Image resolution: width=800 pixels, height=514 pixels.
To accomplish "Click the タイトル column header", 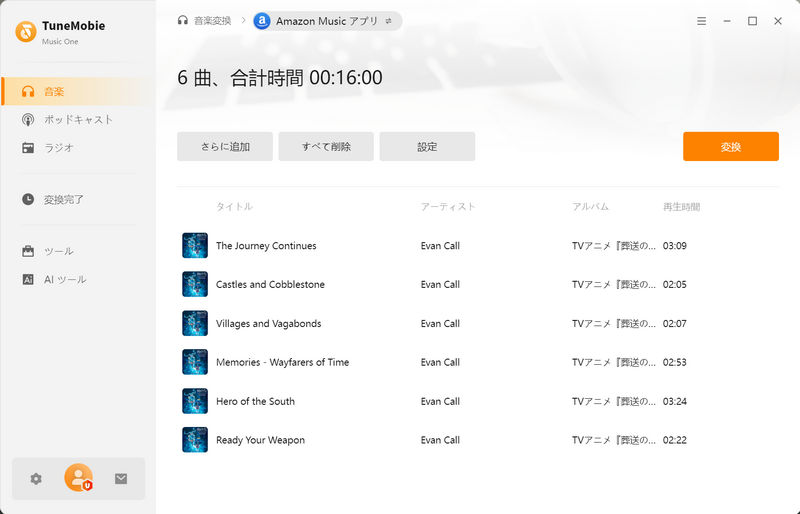I will (234, 207).
